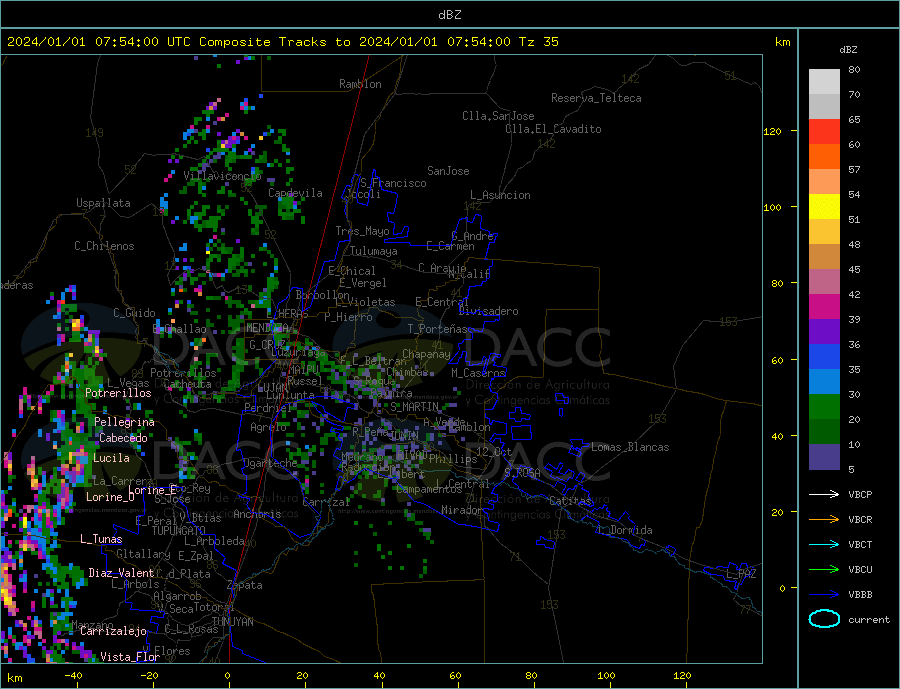Click the white Carrizalejo label
Screen dimensions: 900x689
click(113, 631)
